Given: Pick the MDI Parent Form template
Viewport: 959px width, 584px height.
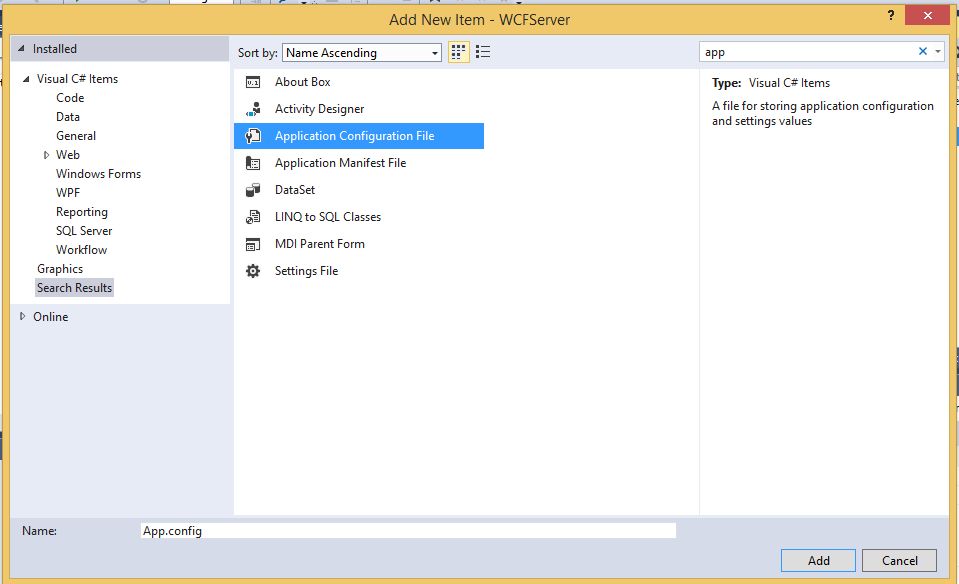Looking at the screenshot, I should pos(318,243).
